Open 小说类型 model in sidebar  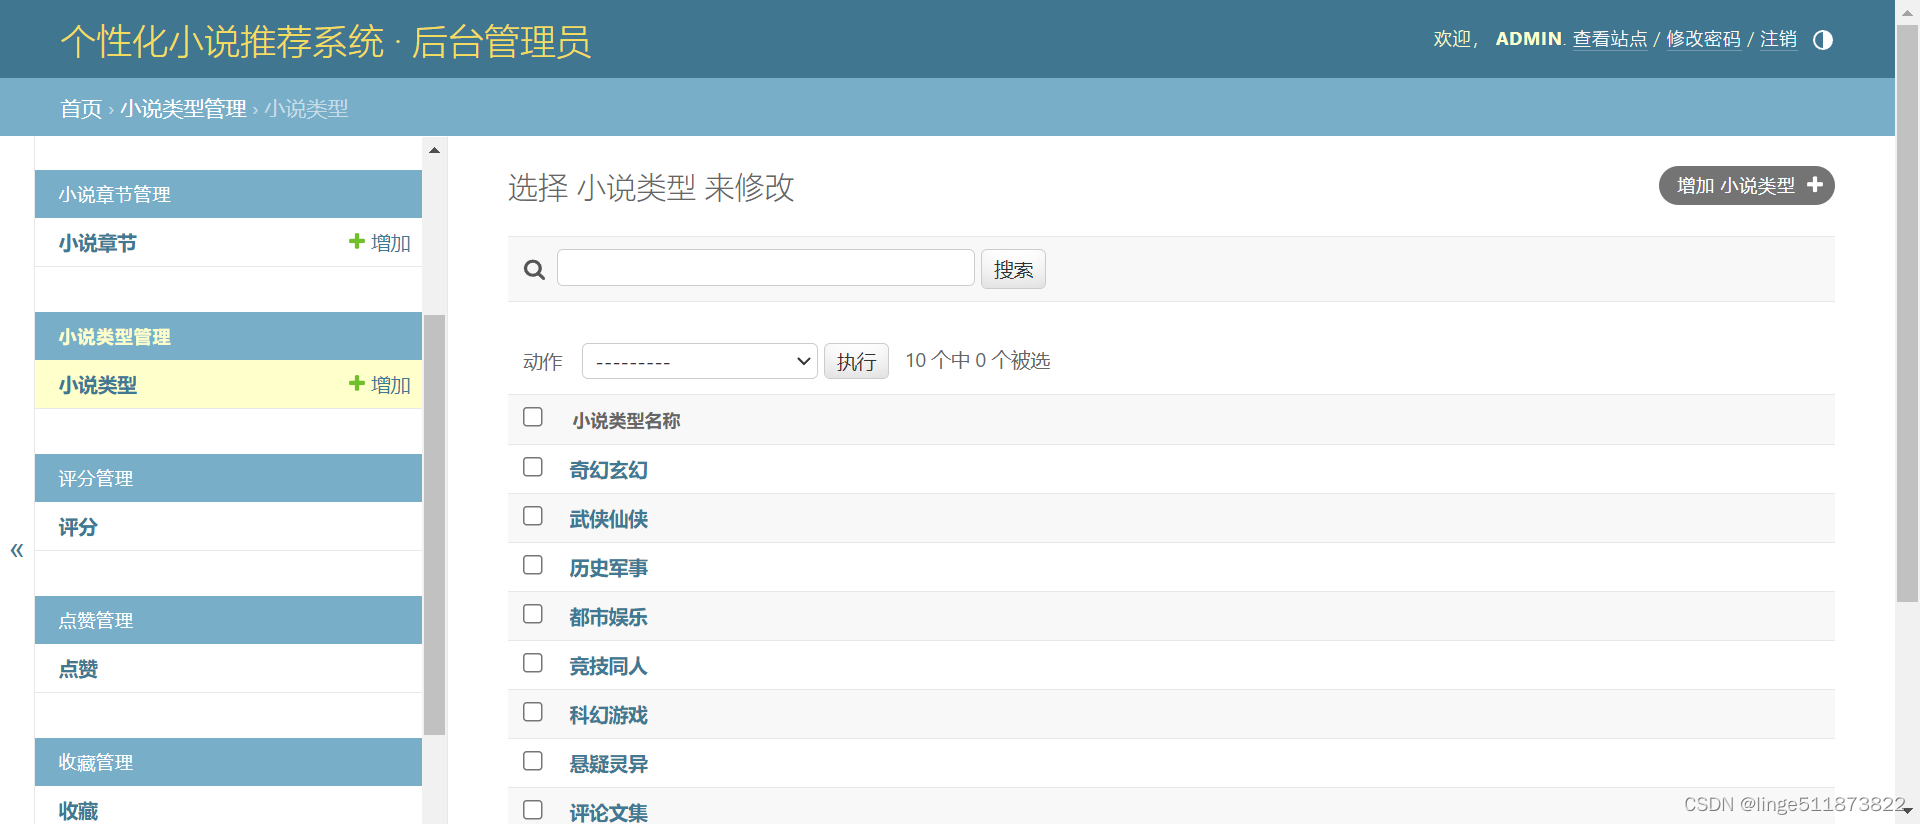[98, 385]
